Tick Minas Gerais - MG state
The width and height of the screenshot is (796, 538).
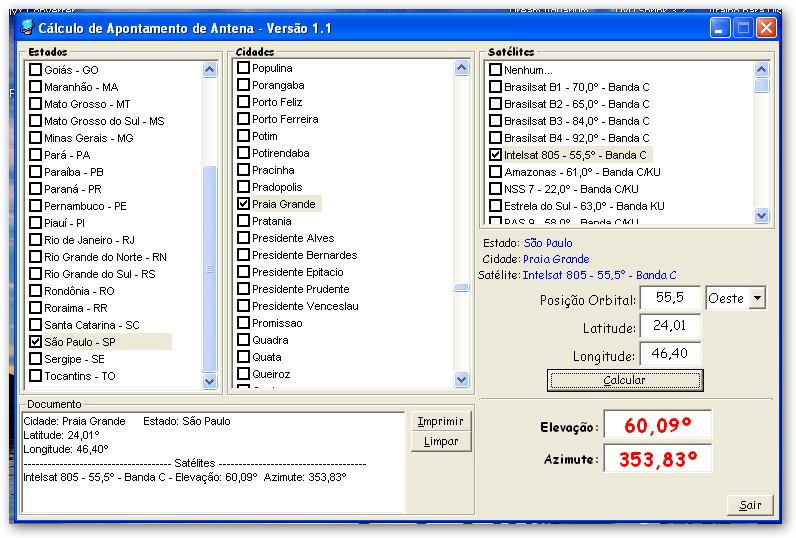[x=35, y=138]
